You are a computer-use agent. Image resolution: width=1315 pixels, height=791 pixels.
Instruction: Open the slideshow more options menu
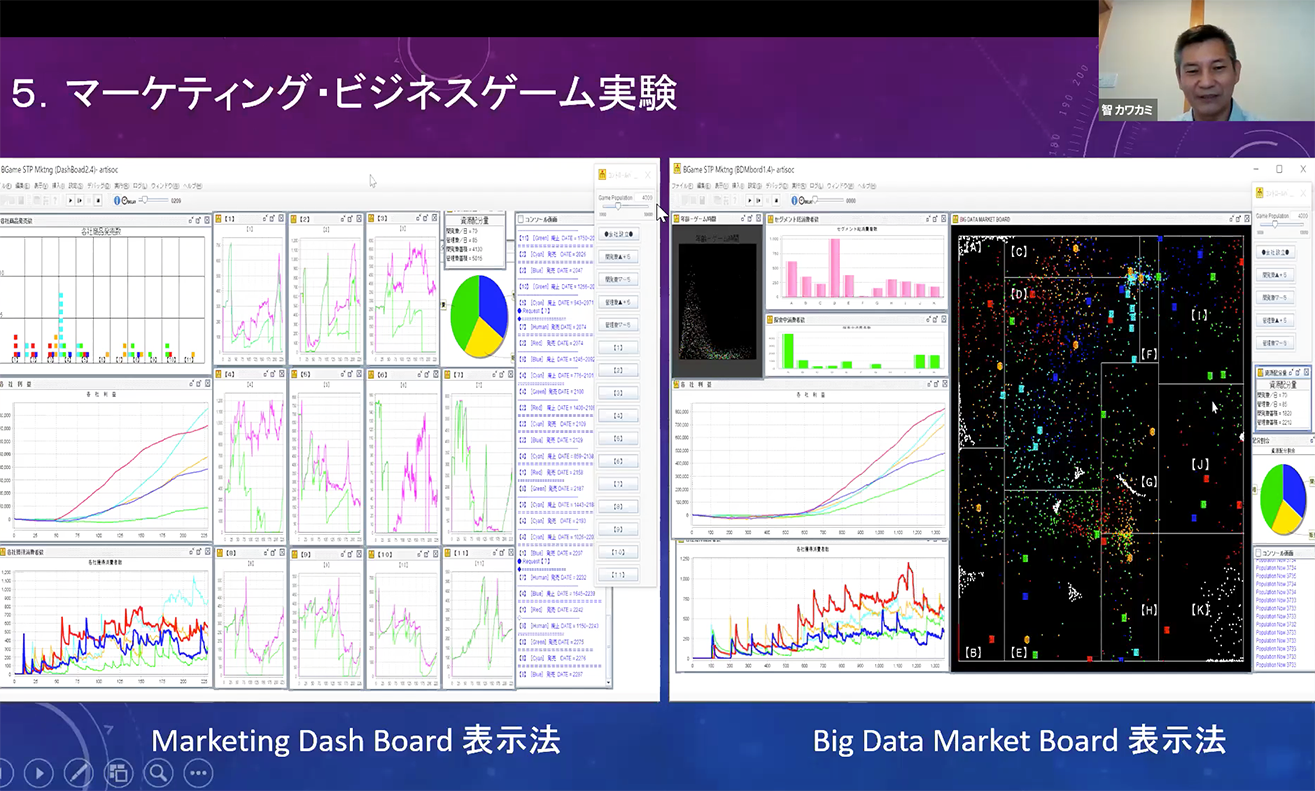198,772
